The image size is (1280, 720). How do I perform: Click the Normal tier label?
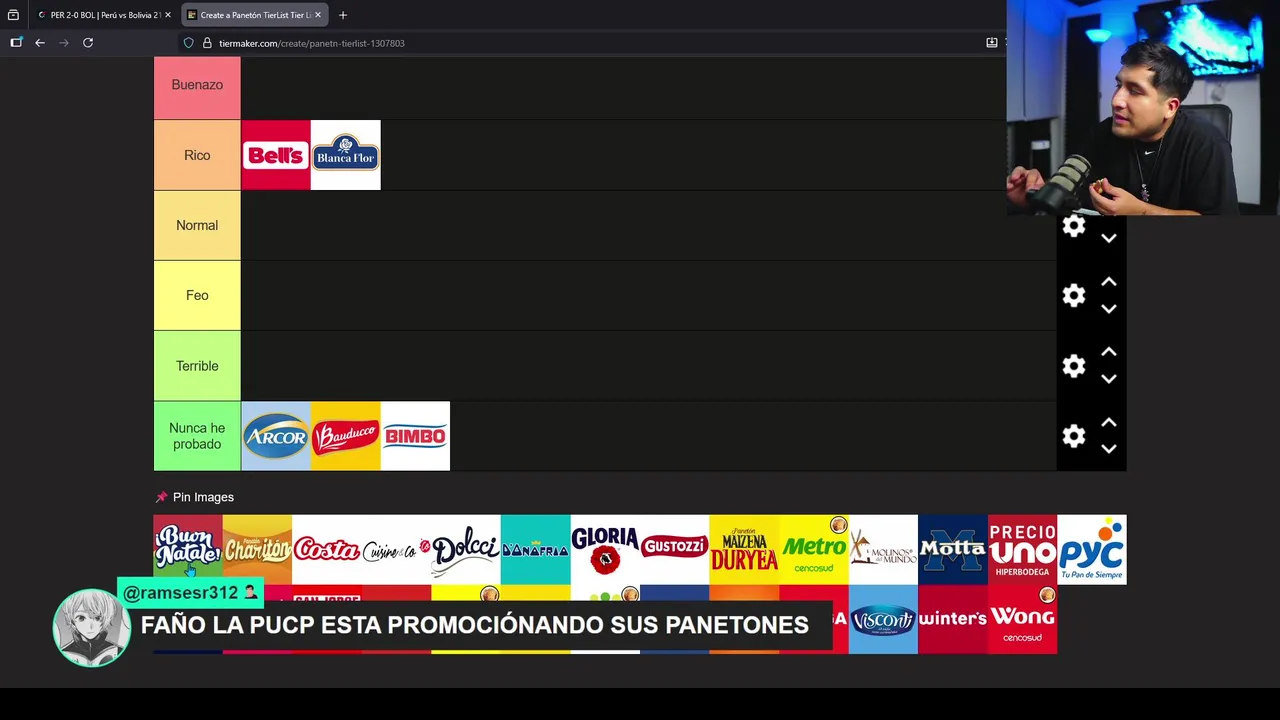pyautogui.click(x=197, y=225)
